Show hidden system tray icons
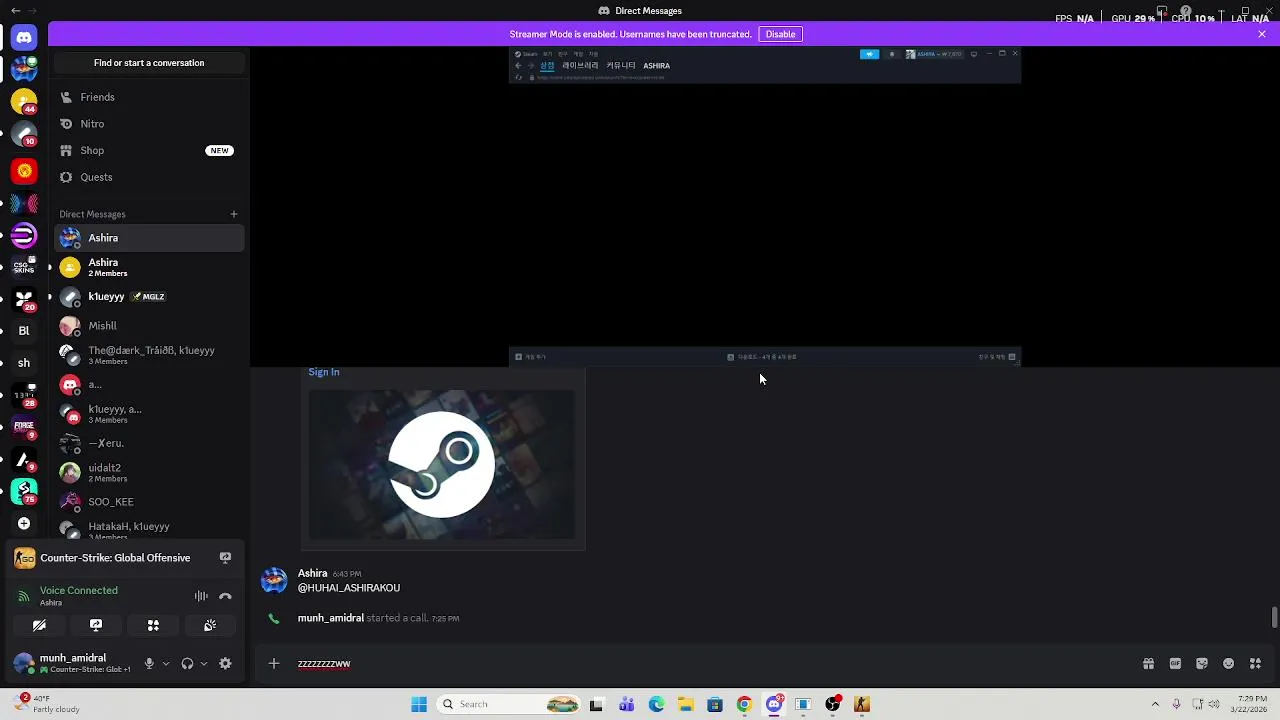1280x720 pixels. 1155,704
